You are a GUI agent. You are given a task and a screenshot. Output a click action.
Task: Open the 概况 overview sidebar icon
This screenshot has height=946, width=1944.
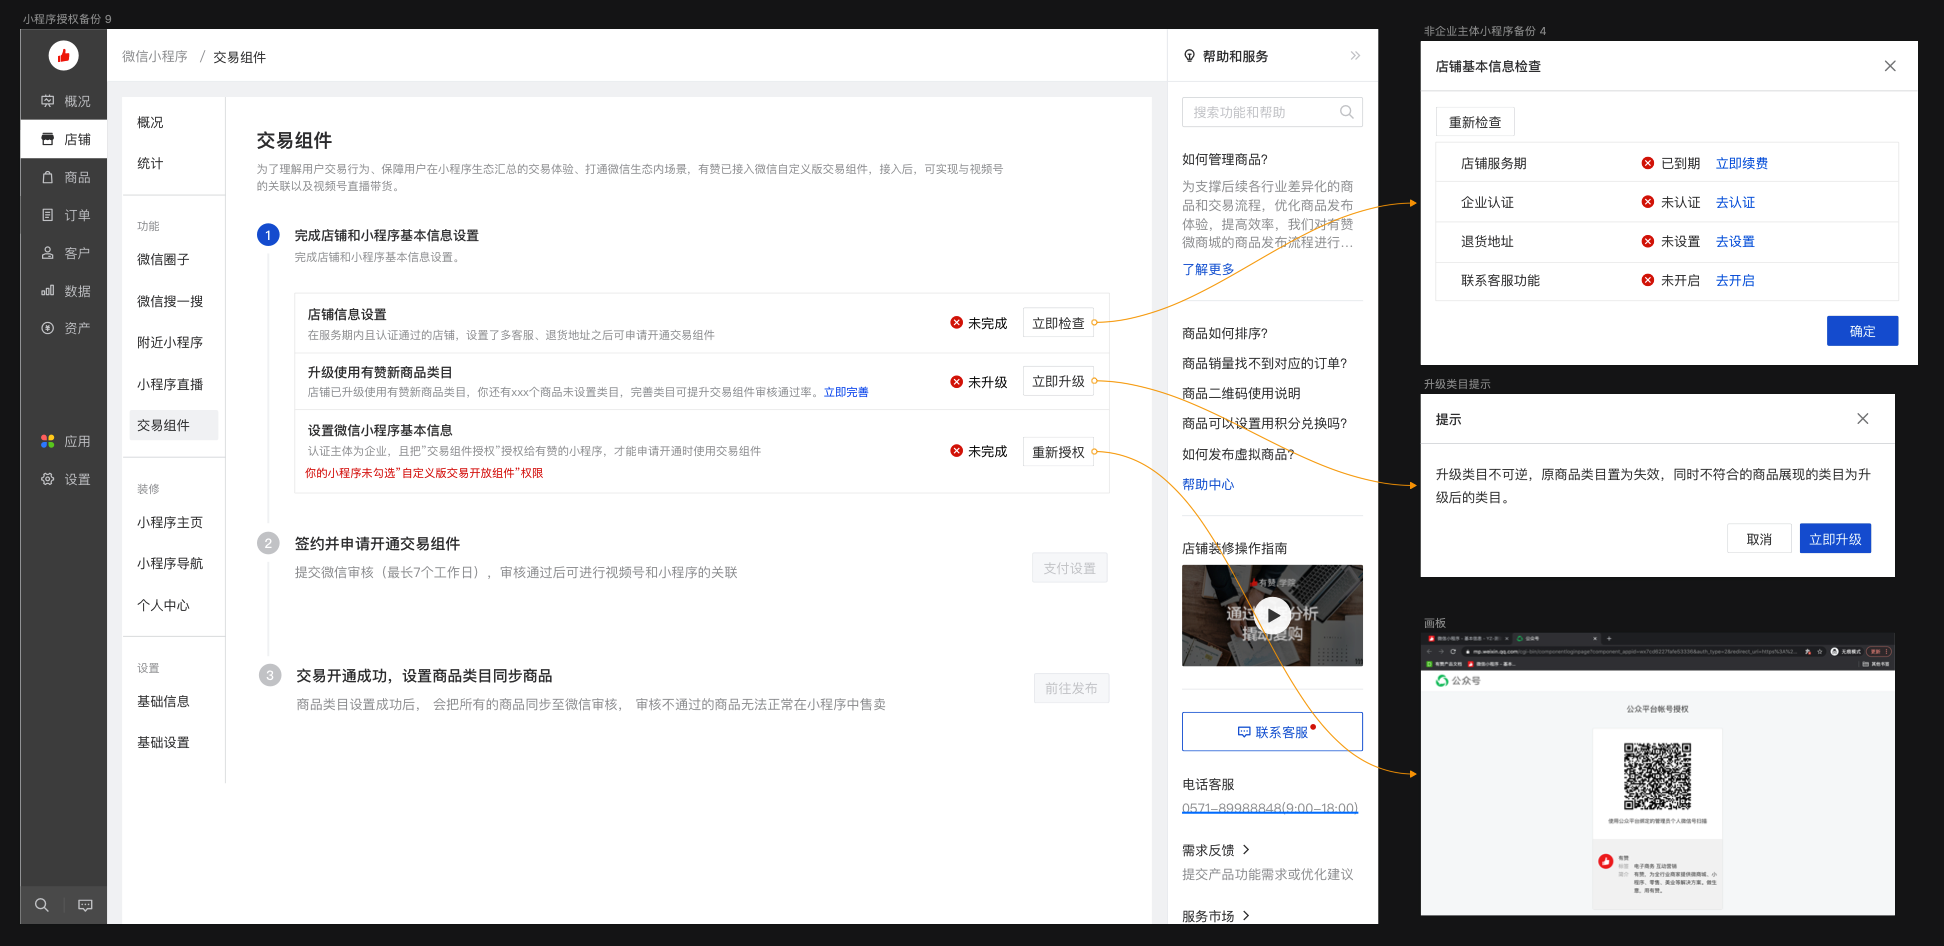point(65,101)
